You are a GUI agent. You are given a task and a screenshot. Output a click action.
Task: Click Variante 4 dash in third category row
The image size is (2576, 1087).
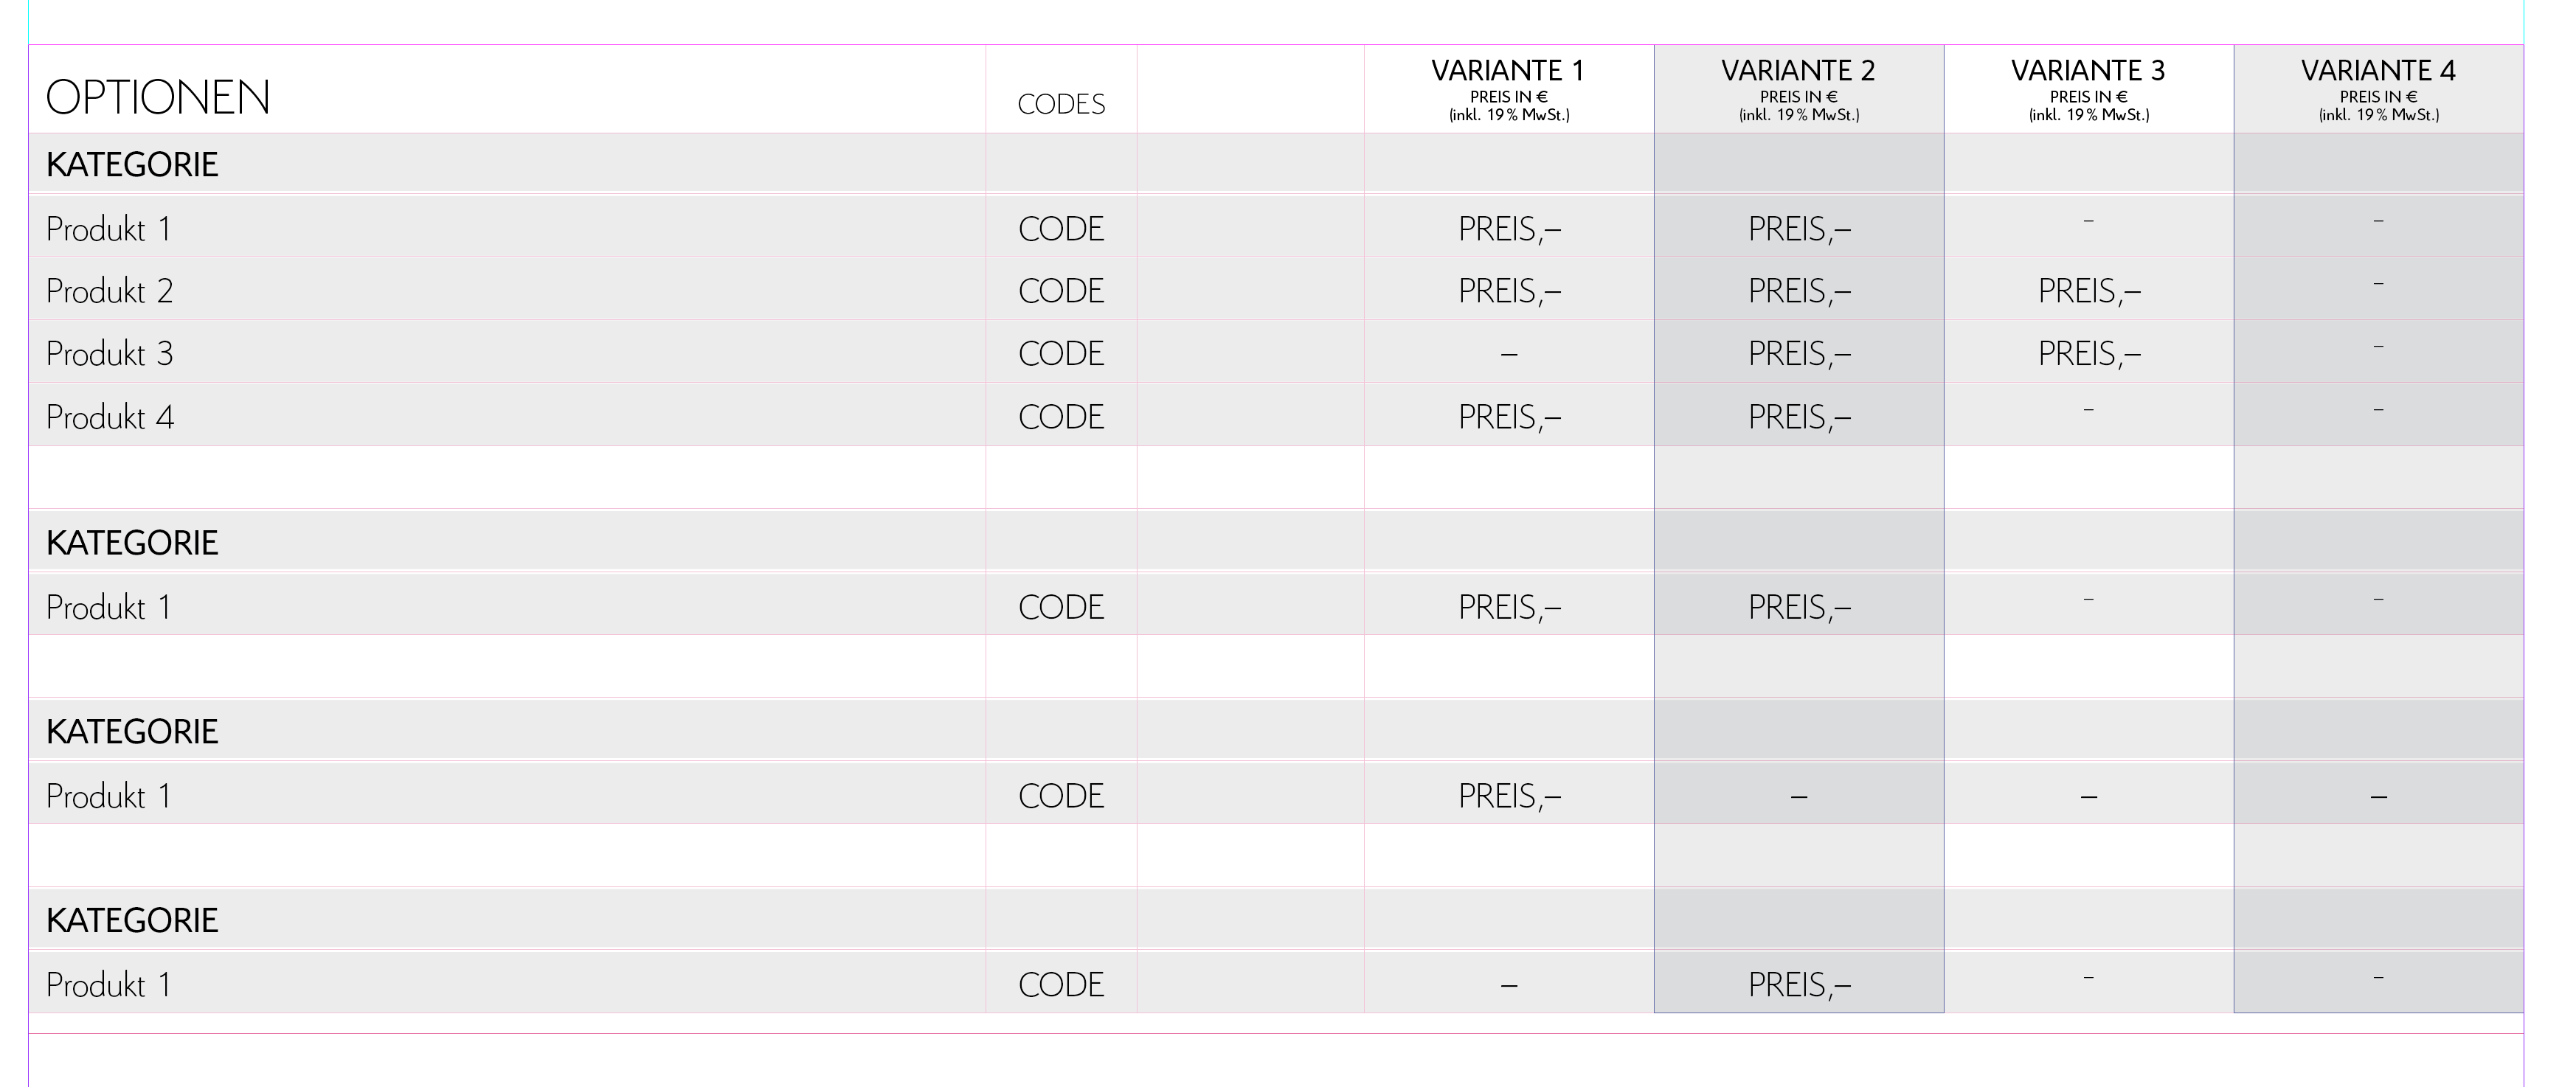(x=2379, y=797)
